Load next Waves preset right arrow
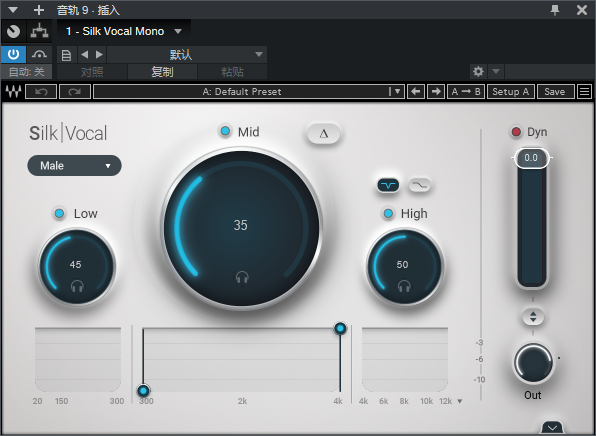The height and width of the screenshot is (436, 596). pos(436,92)
